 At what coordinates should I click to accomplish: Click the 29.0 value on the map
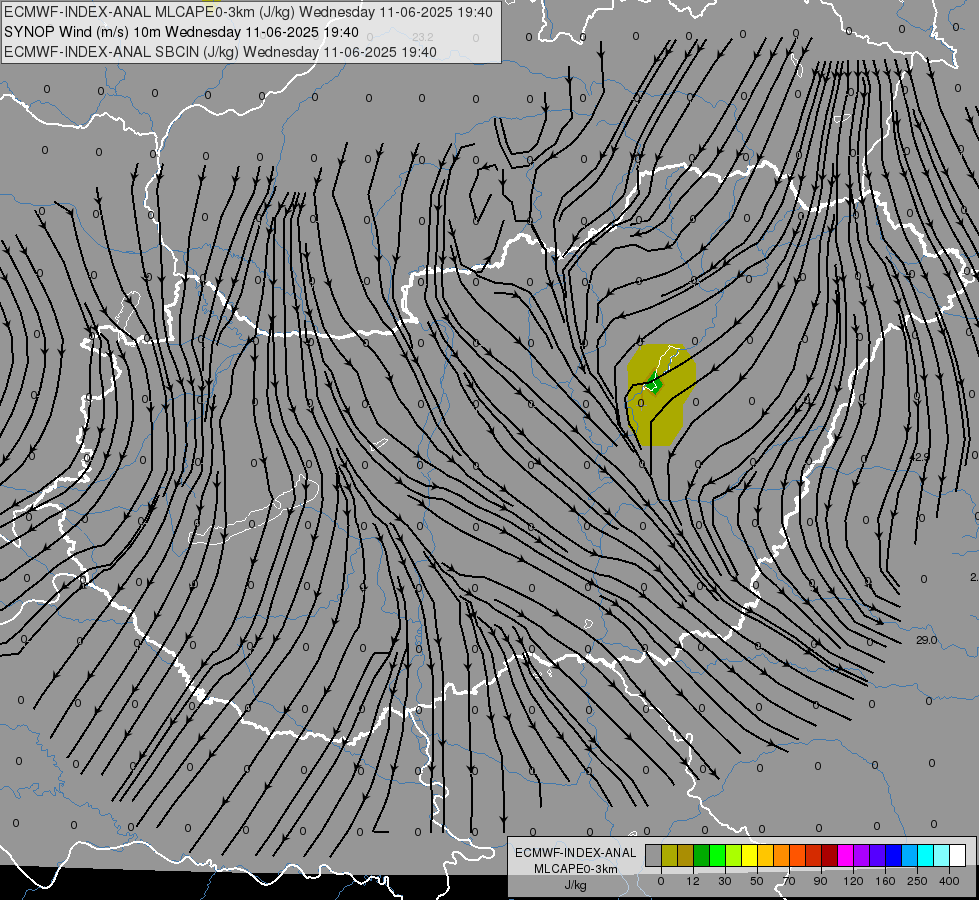point(927,640)
